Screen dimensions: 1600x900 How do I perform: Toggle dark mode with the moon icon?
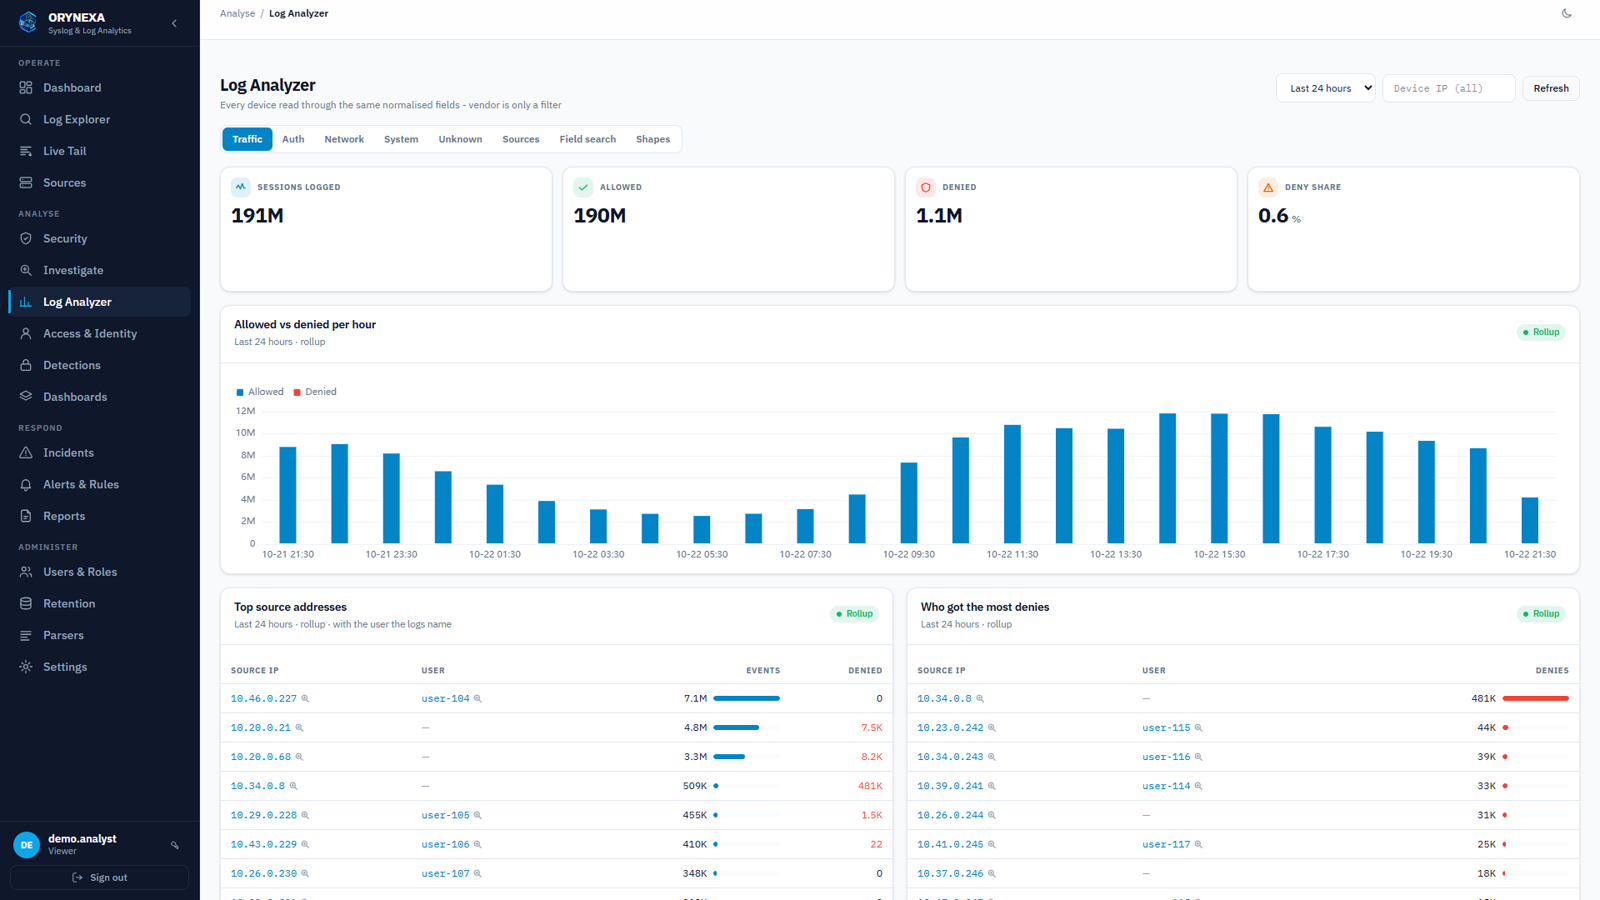tap(1567, 13)
